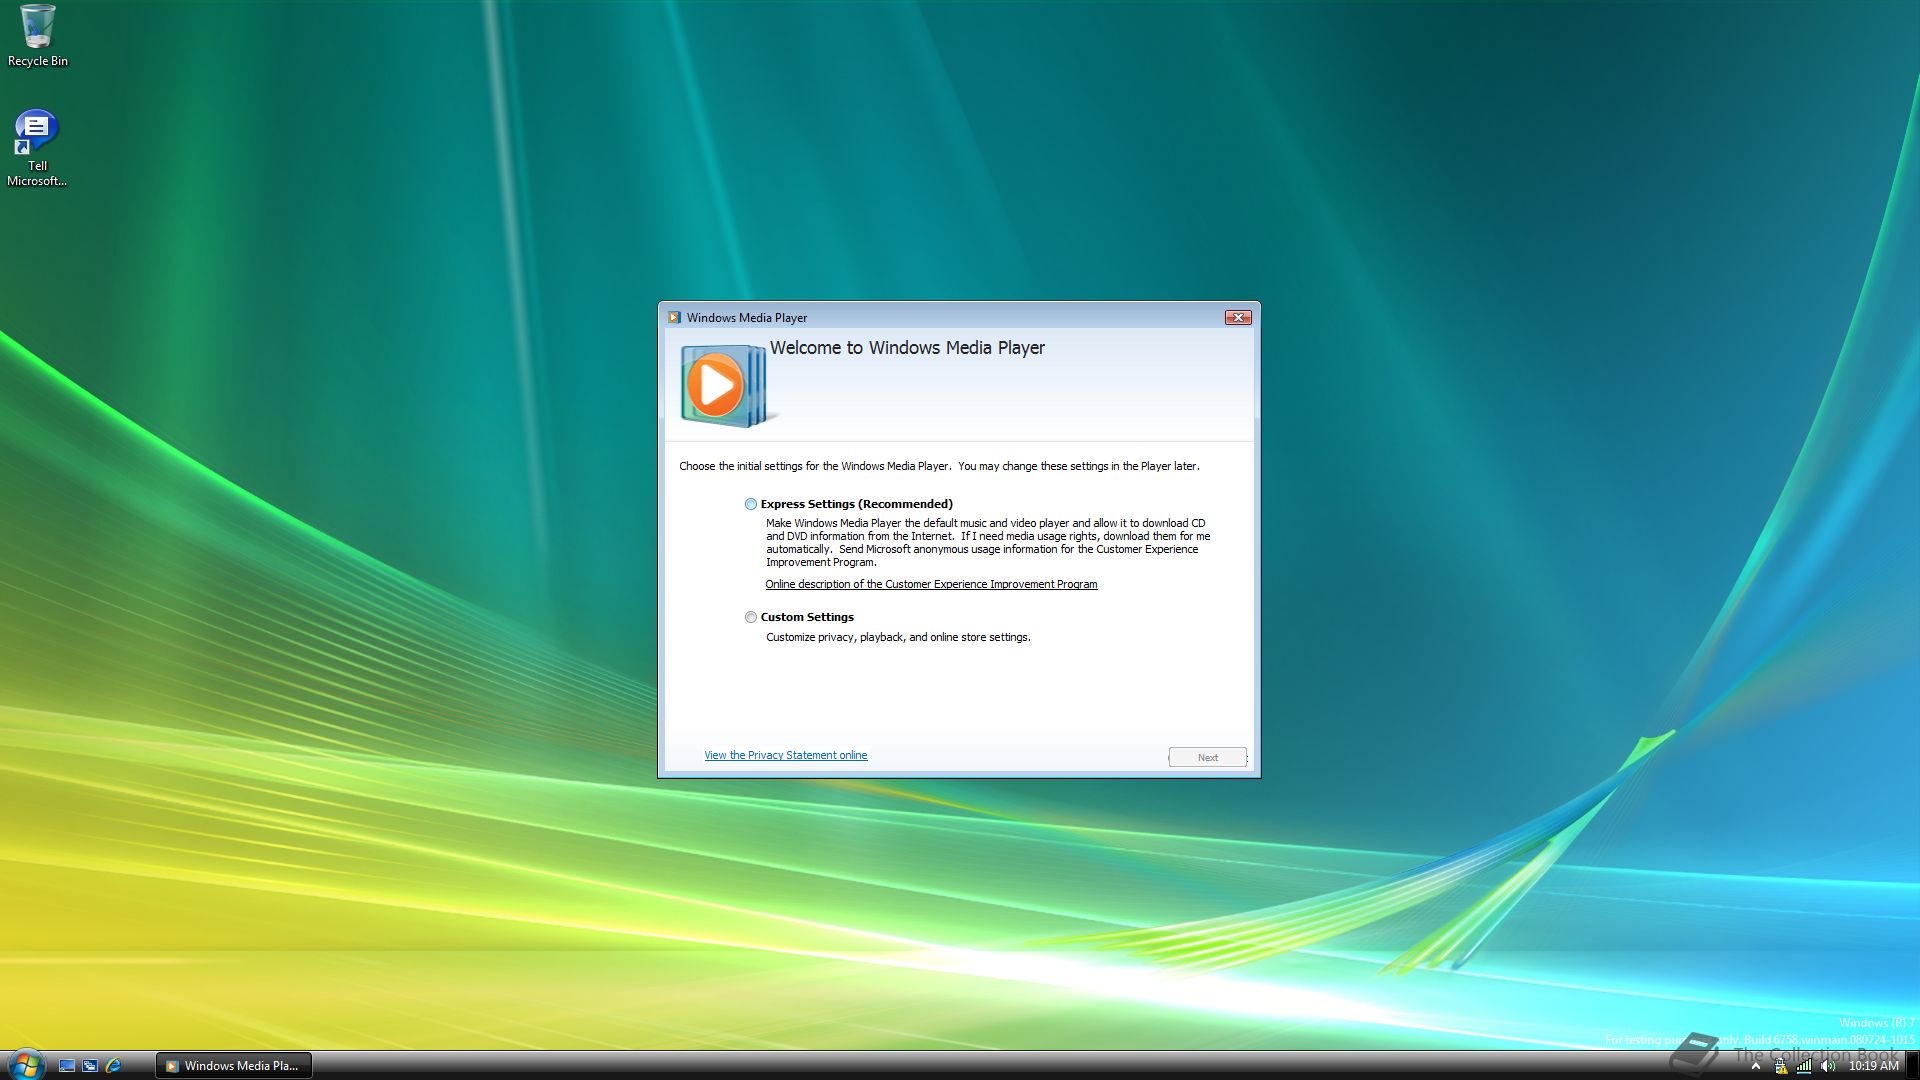This screenshot has height=1080, width=1920.
Task: Click the Windows Media Player taskbar button
Action: [x=234, y=1066]
